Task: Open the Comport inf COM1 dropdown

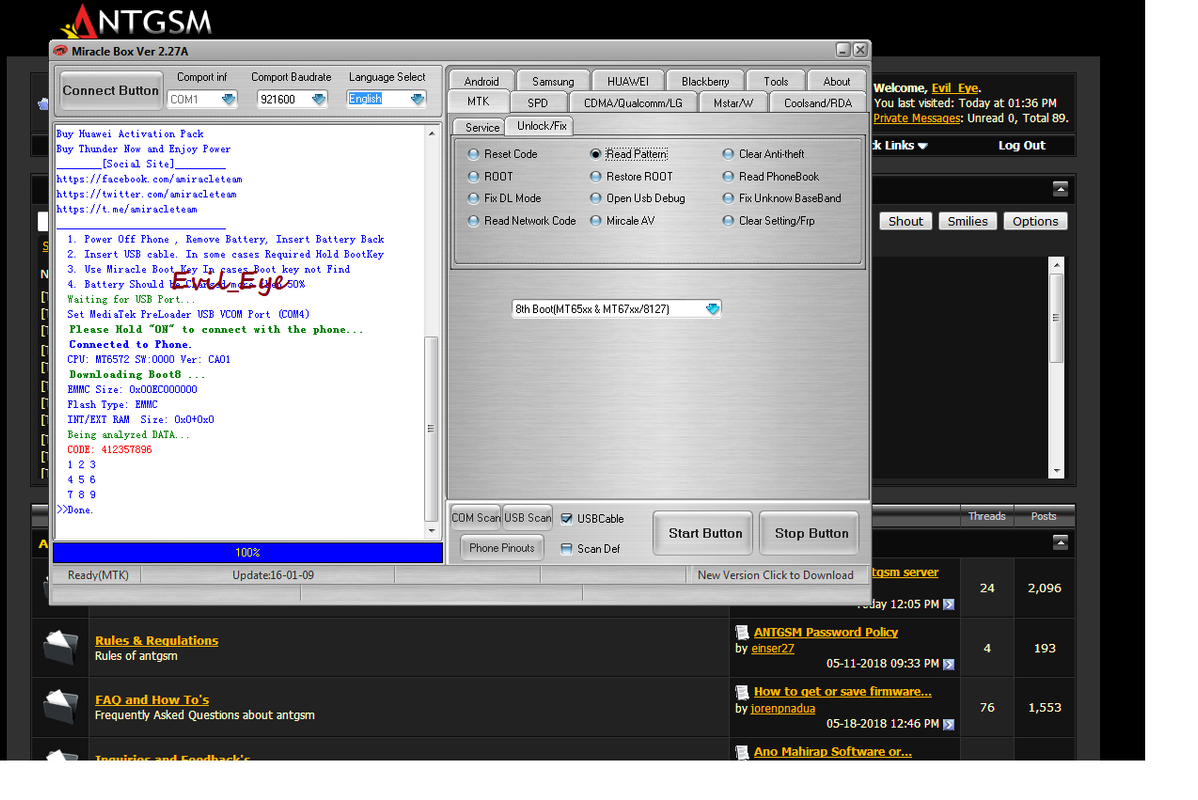Action: 228,99
